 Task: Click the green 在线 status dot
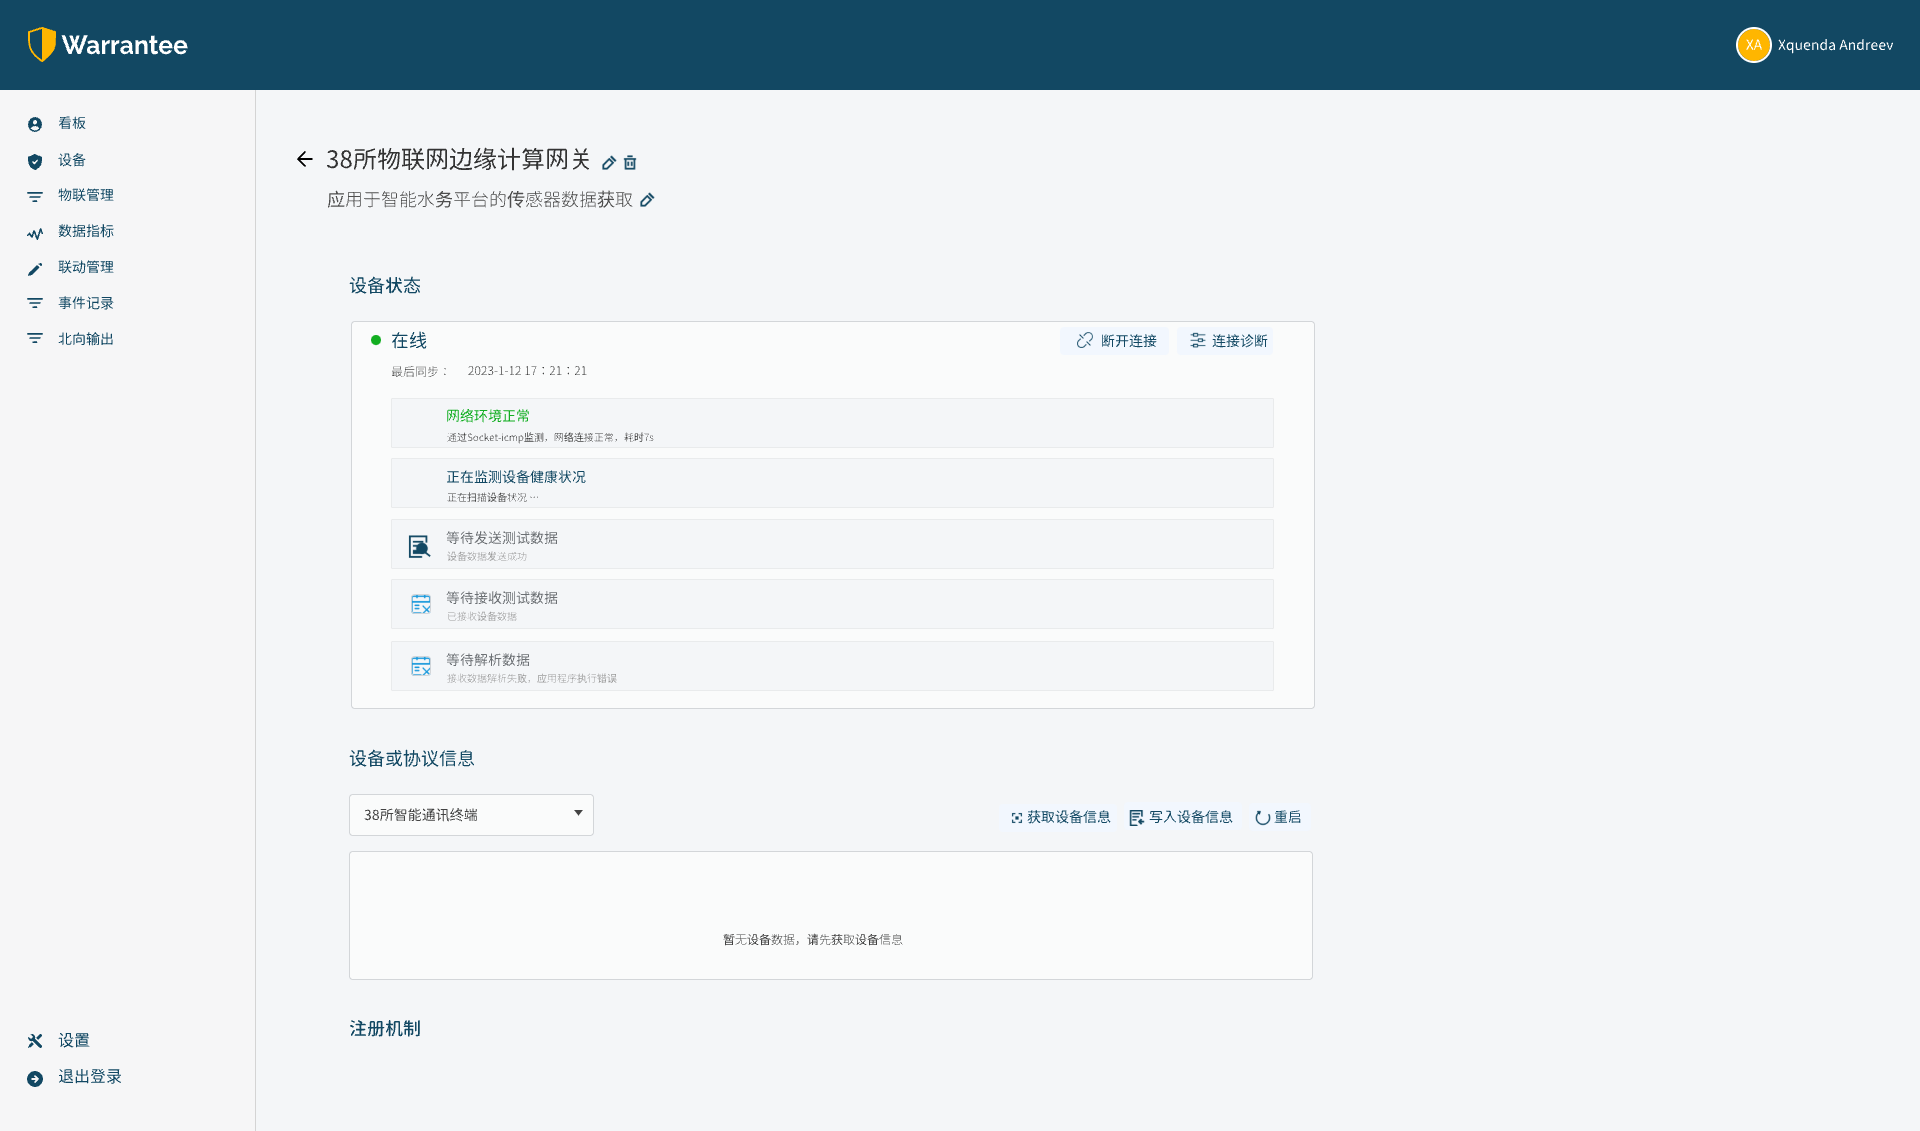point(376,340)
